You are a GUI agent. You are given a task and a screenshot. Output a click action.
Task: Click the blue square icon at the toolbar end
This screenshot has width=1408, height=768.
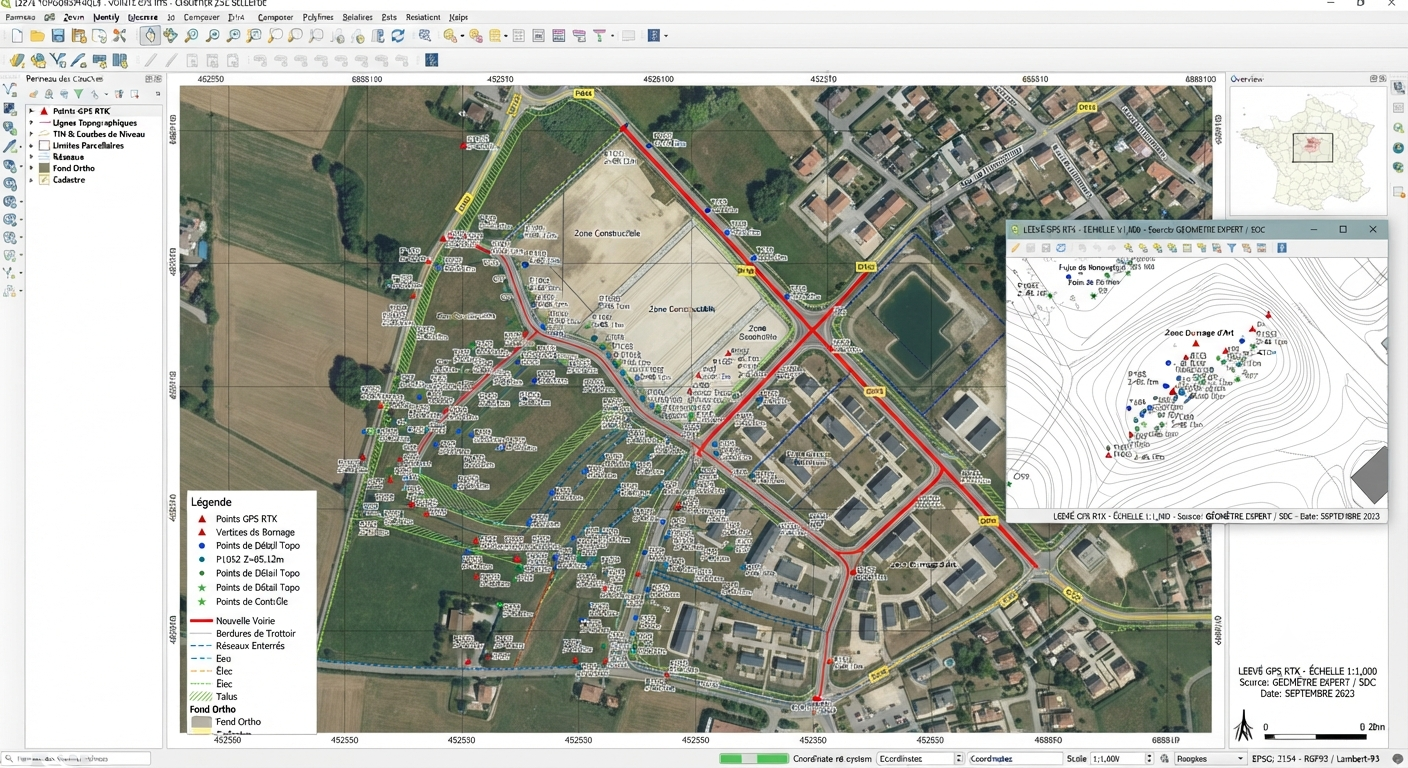pos(653,36)
